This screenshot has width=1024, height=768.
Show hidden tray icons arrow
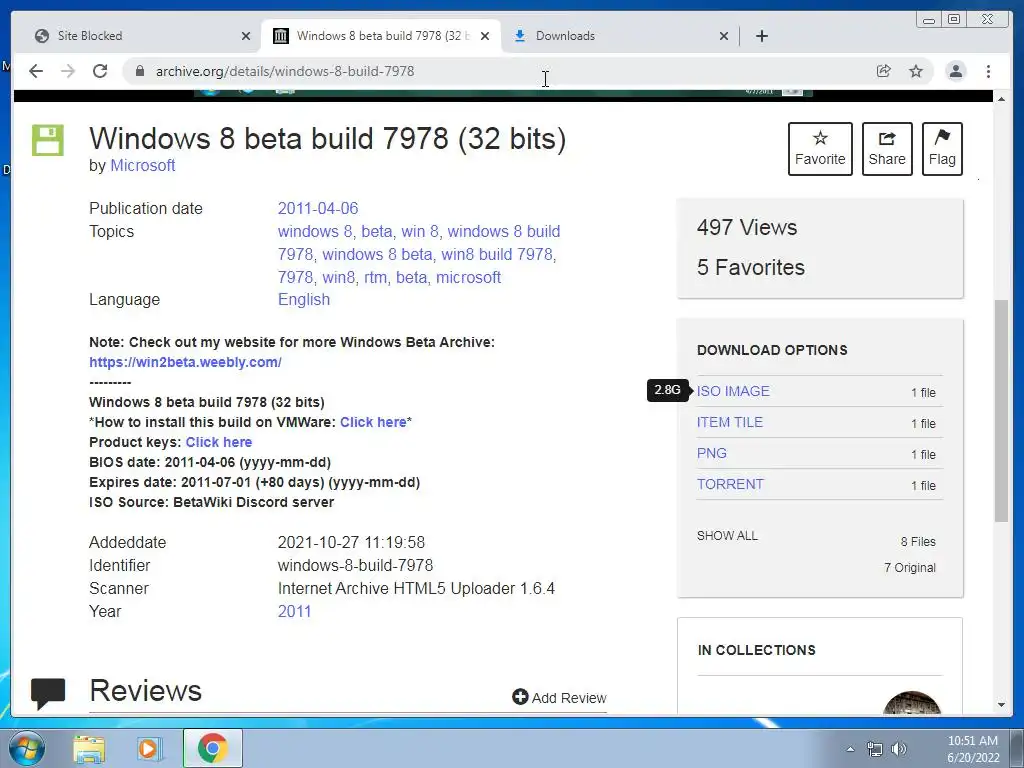click(x=850, y=749)
